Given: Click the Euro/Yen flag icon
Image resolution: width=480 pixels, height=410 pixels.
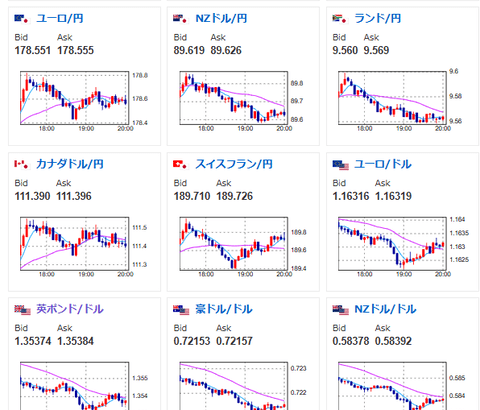Looking at the screenshot, I should pos(22,19).
